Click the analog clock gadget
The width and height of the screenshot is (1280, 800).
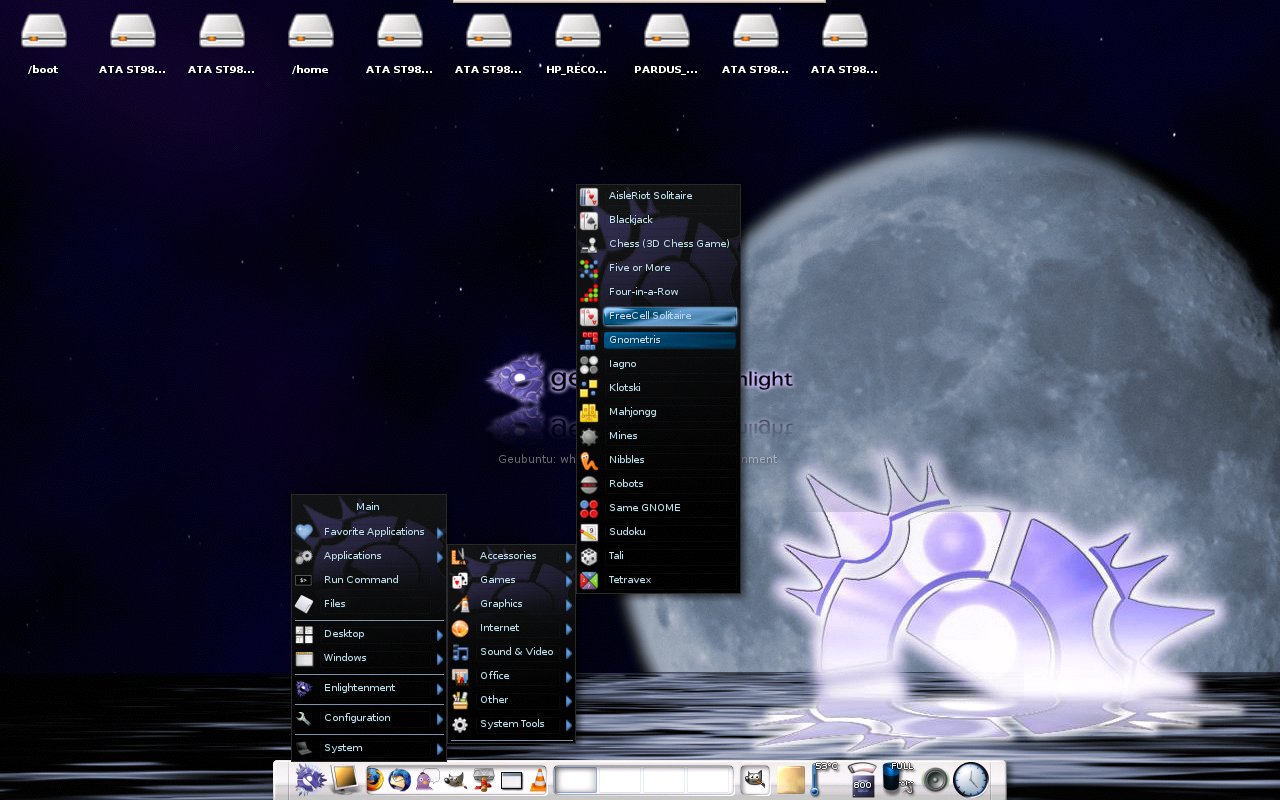(x=970, y=779)
